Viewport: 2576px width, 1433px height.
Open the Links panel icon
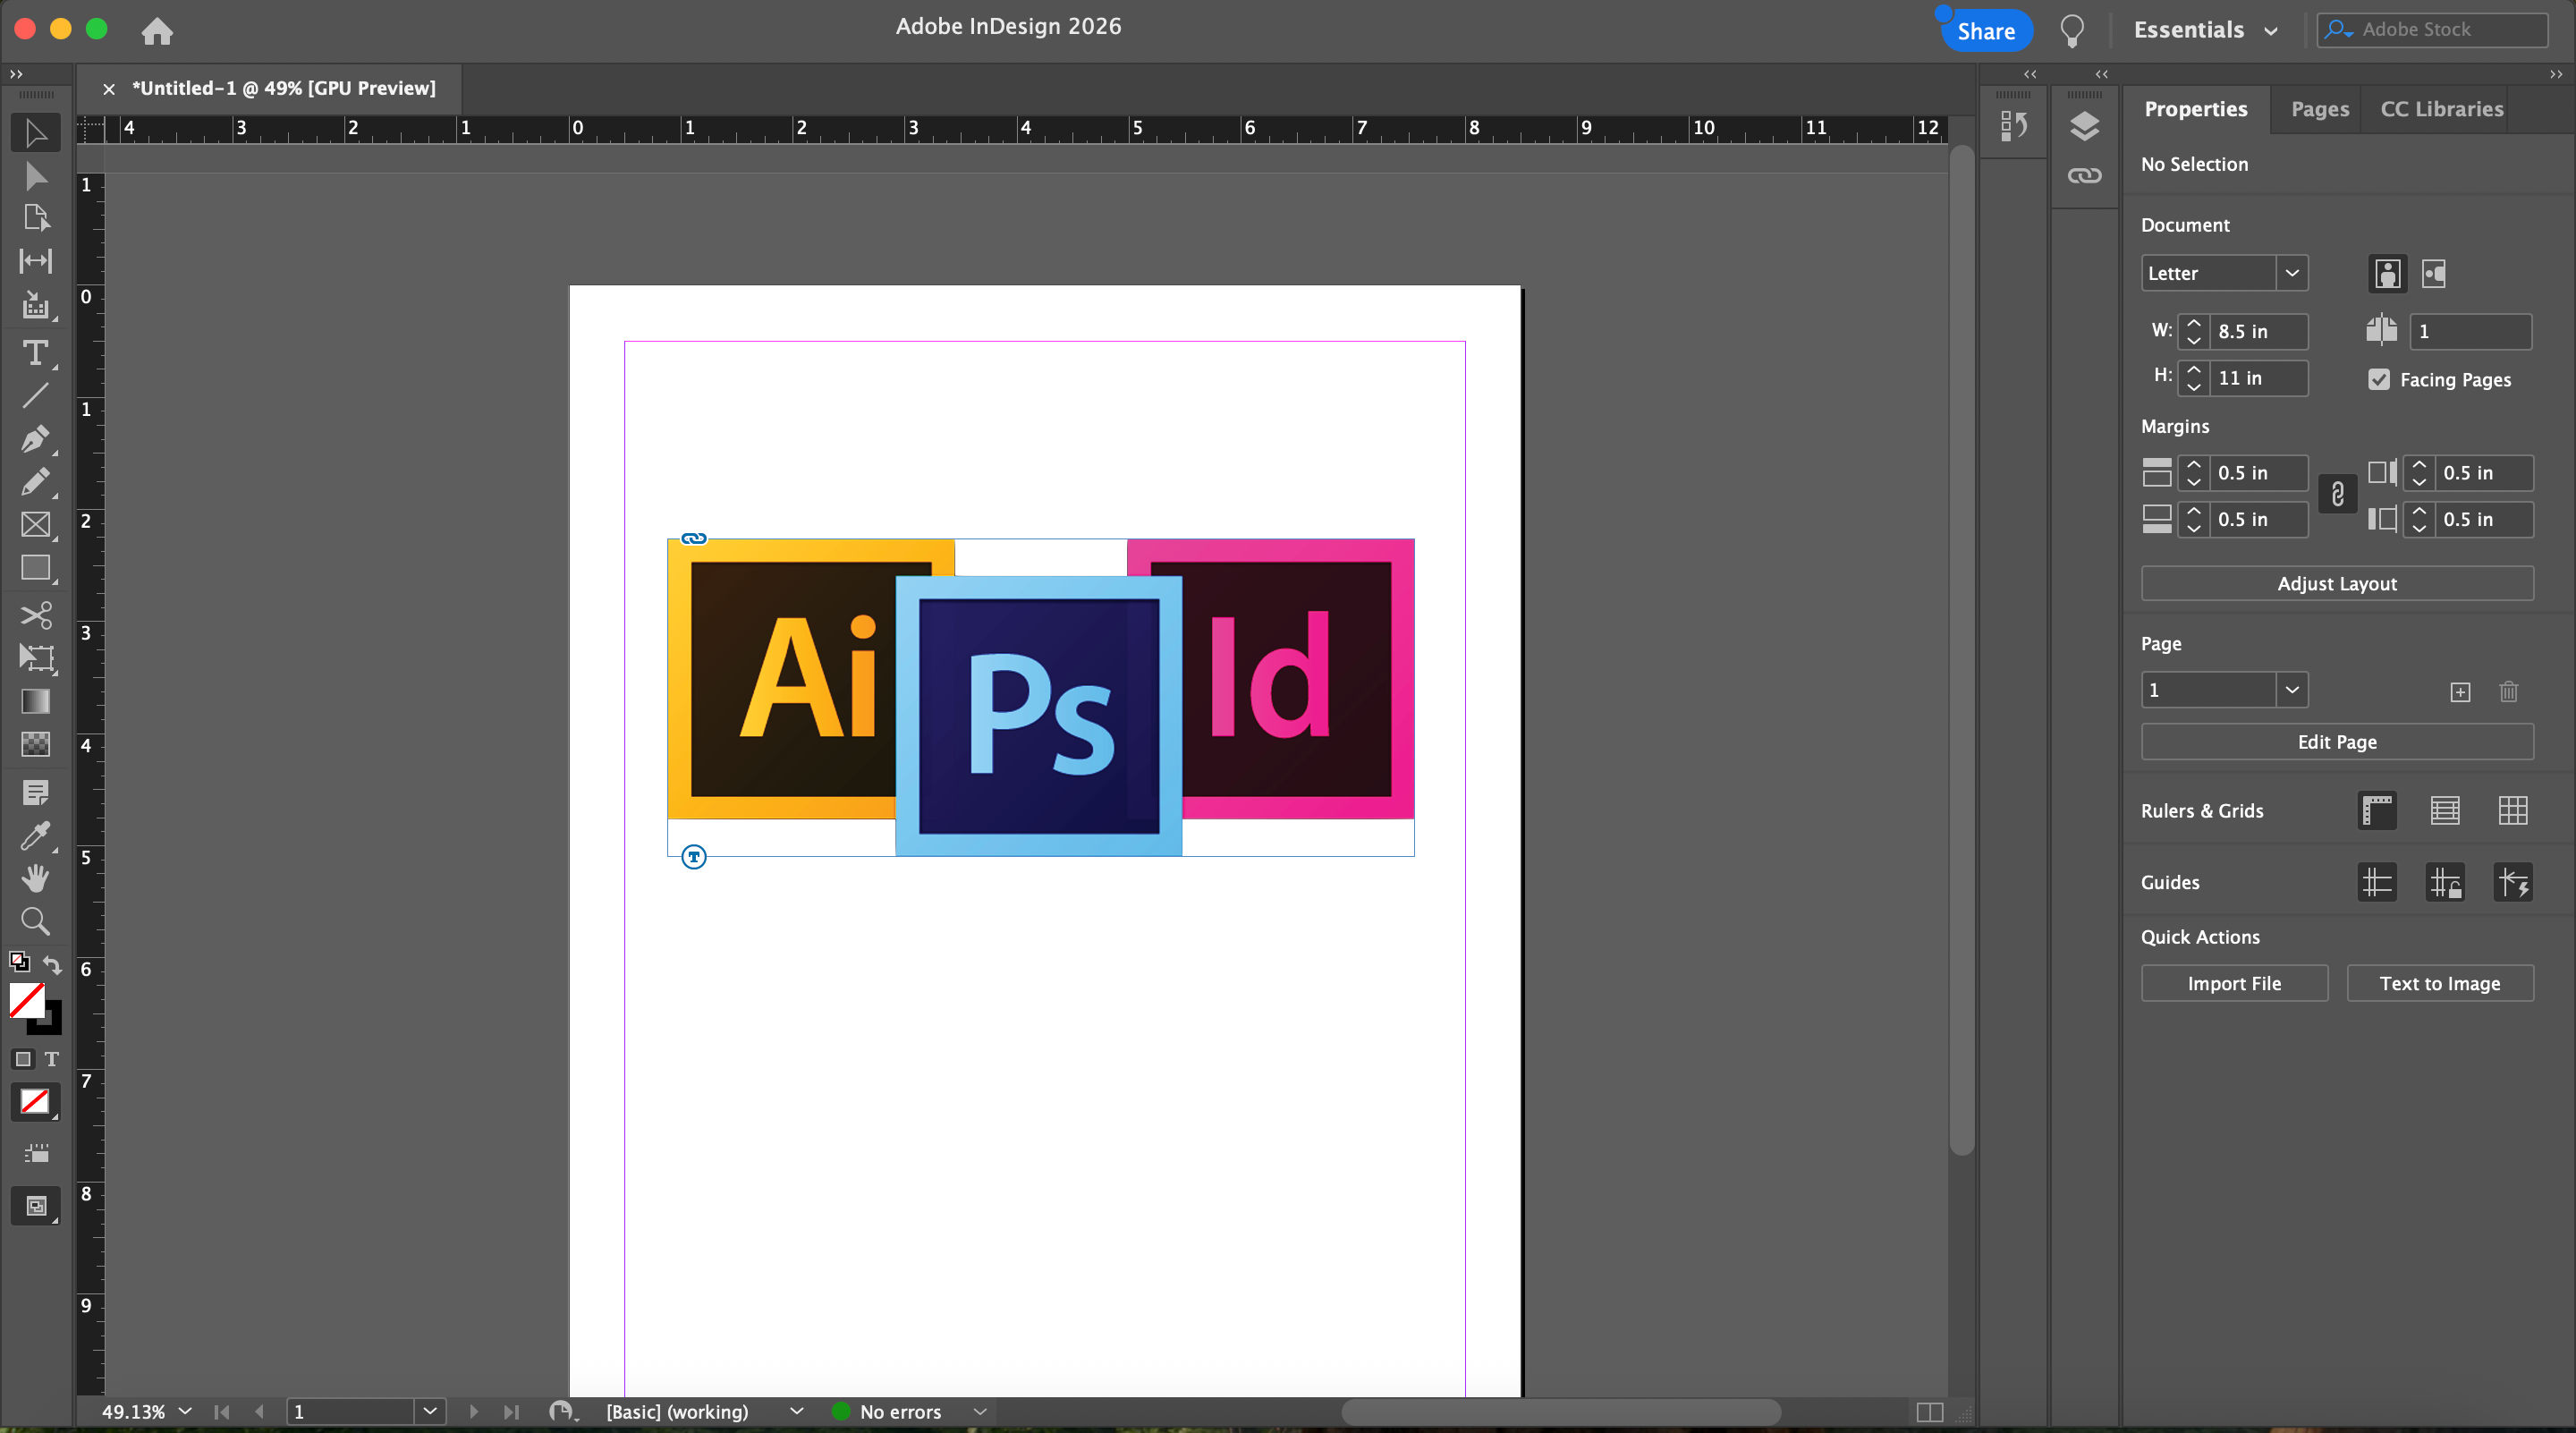pos(2084,176)
